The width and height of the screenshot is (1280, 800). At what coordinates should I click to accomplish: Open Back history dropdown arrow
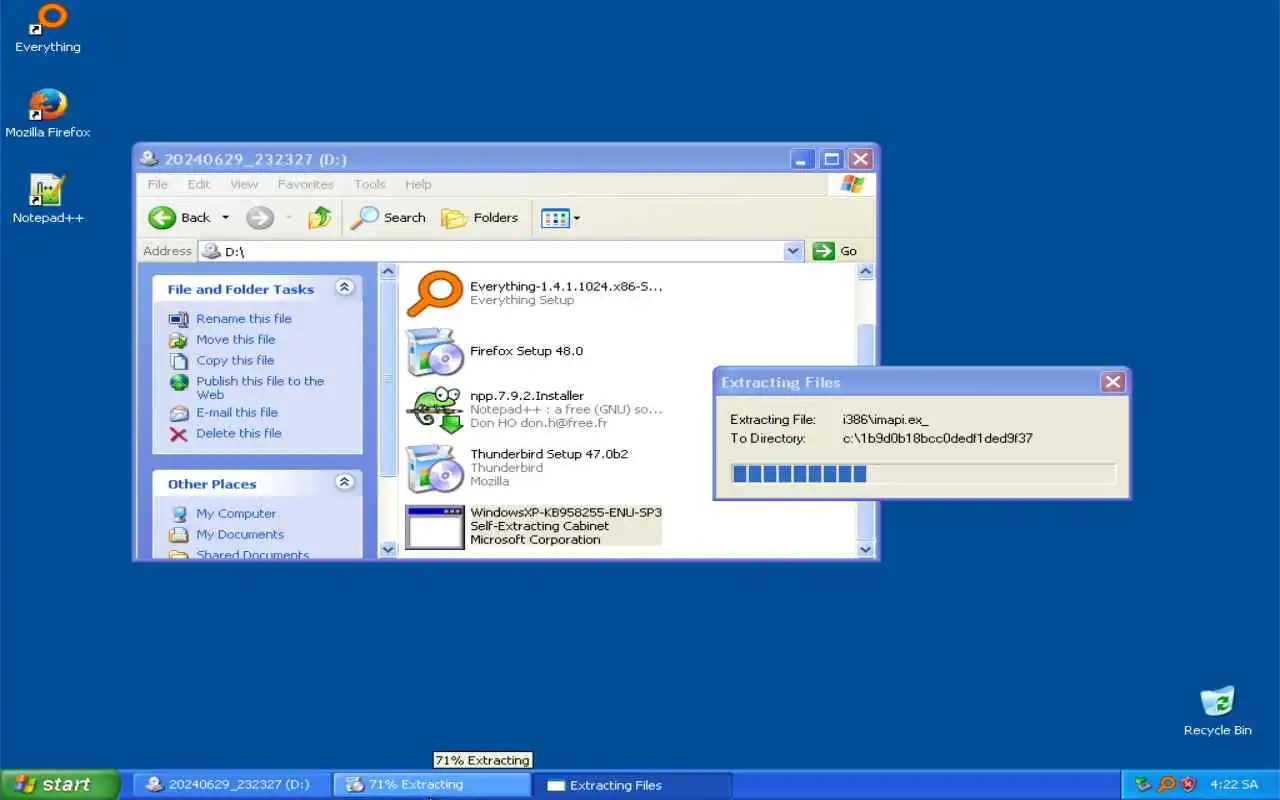point(225,217)
